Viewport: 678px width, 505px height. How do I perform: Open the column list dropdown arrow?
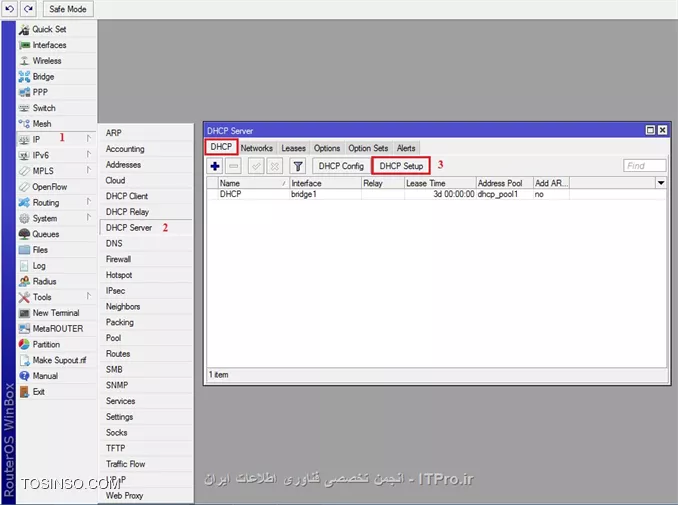click(661, 183)
